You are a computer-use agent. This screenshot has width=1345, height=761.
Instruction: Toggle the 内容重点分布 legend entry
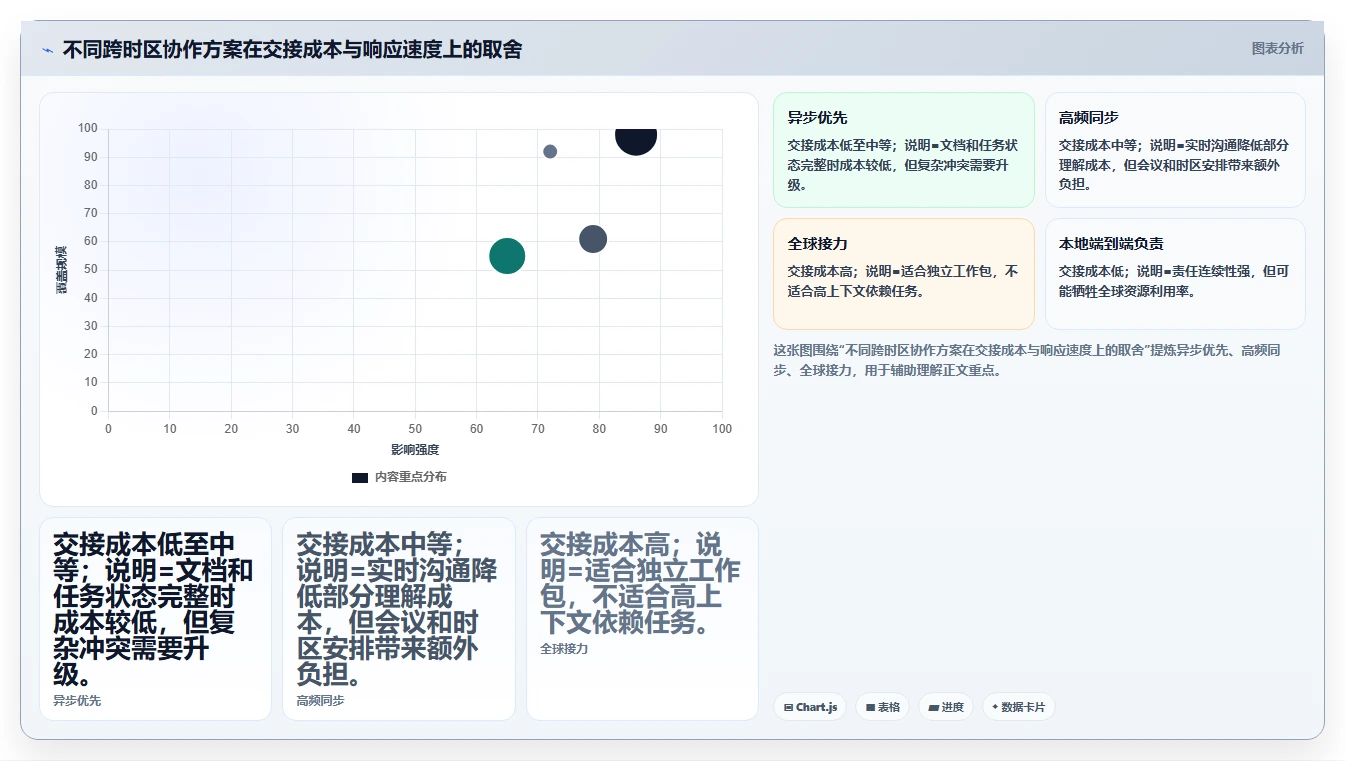tap(399, 477)
